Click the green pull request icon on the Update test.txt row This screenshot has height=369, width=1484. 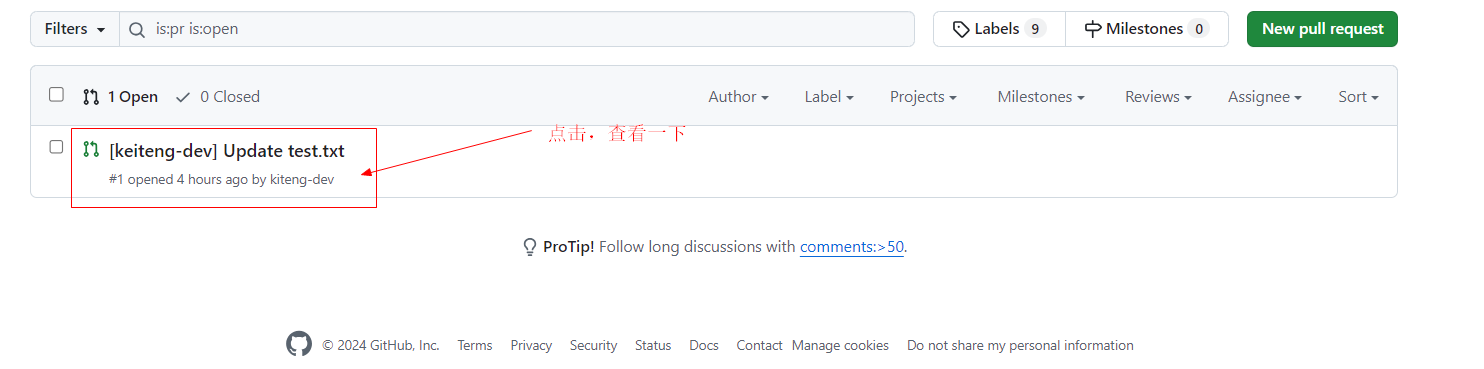click(x=91, y=150)
